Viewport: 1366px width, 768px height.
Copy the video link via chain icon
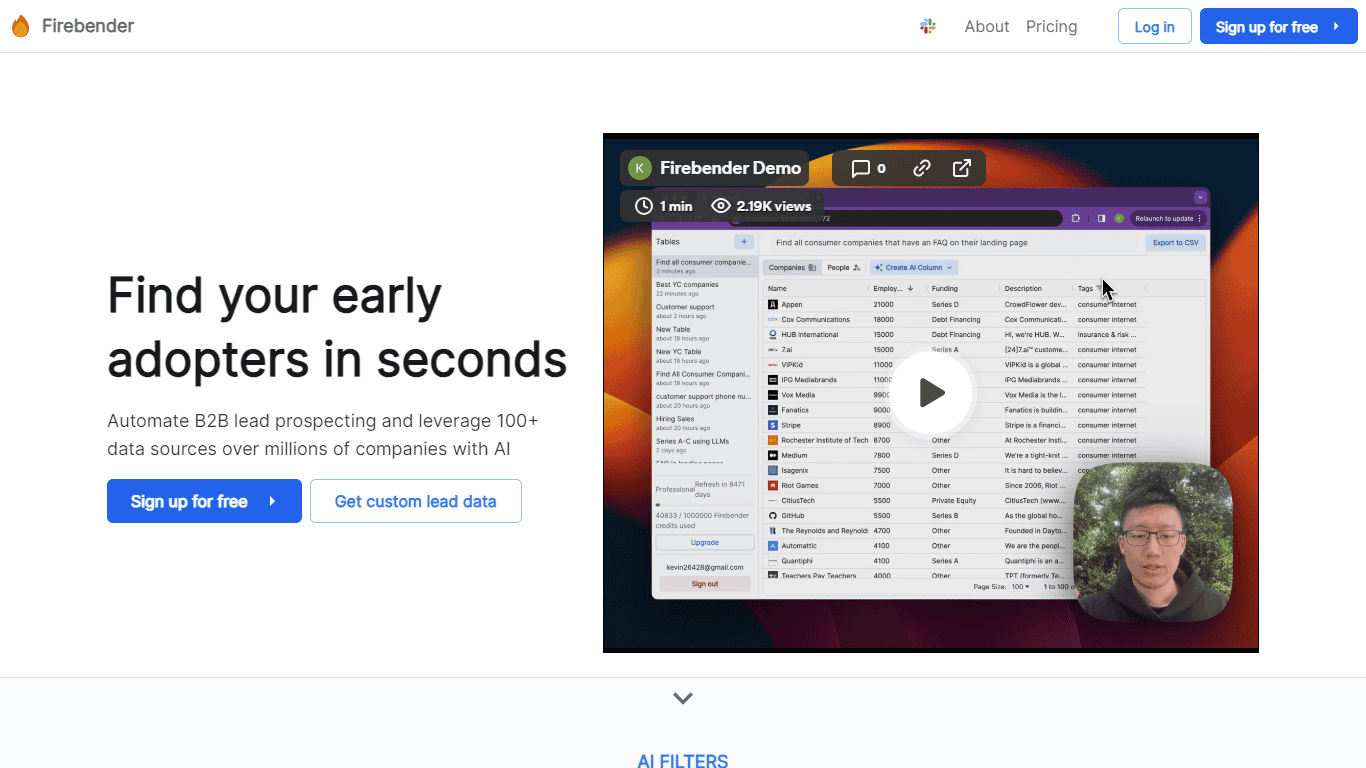[922, 168]
